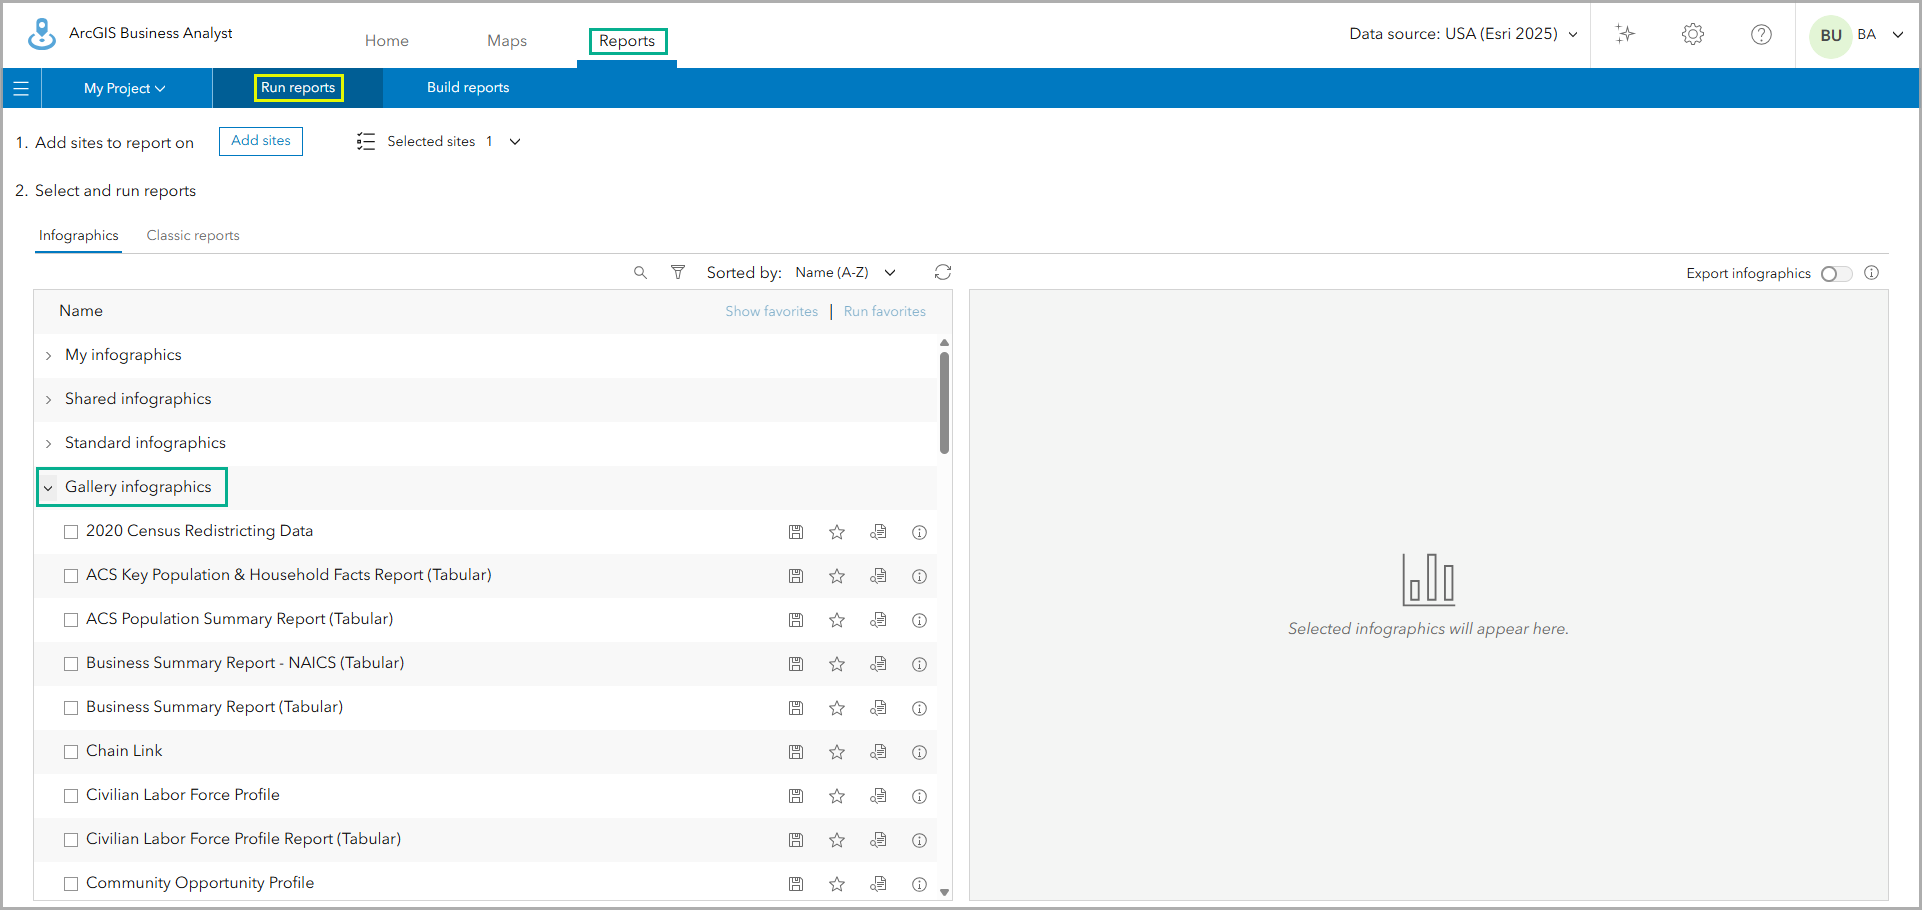1922x910 pixels.
Task: Click the list scrollbar up arrow
Action: (944, 343)
